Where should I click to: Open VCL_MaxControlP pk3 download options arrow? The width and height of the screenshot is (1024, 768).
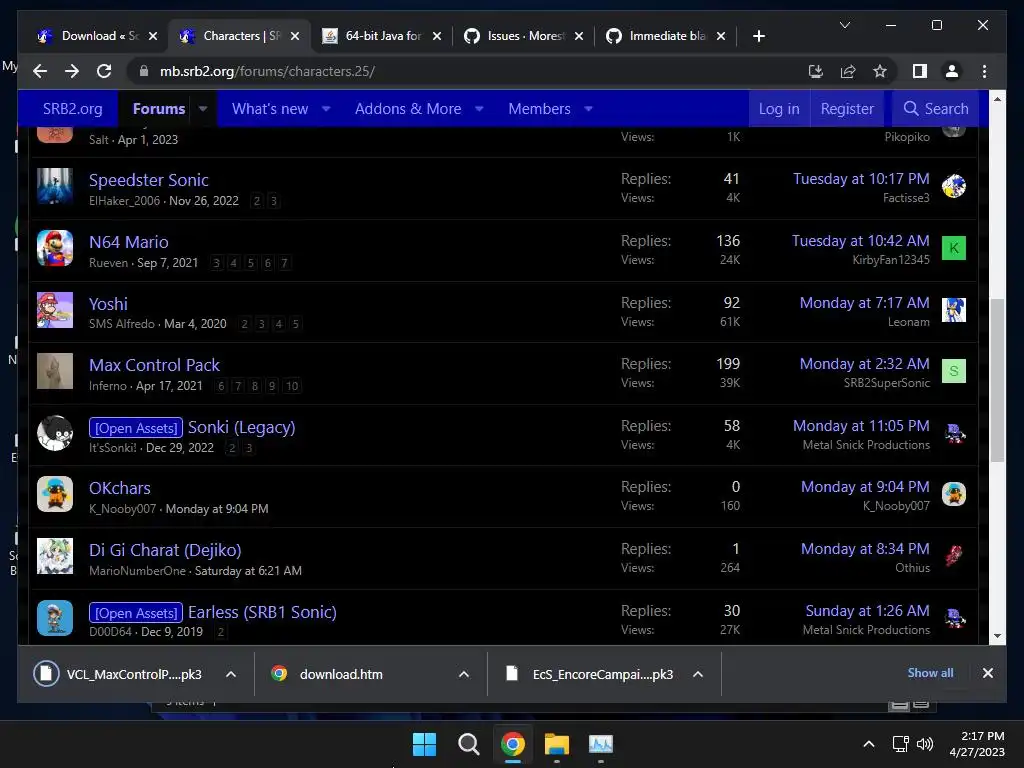tap(231, 674)
